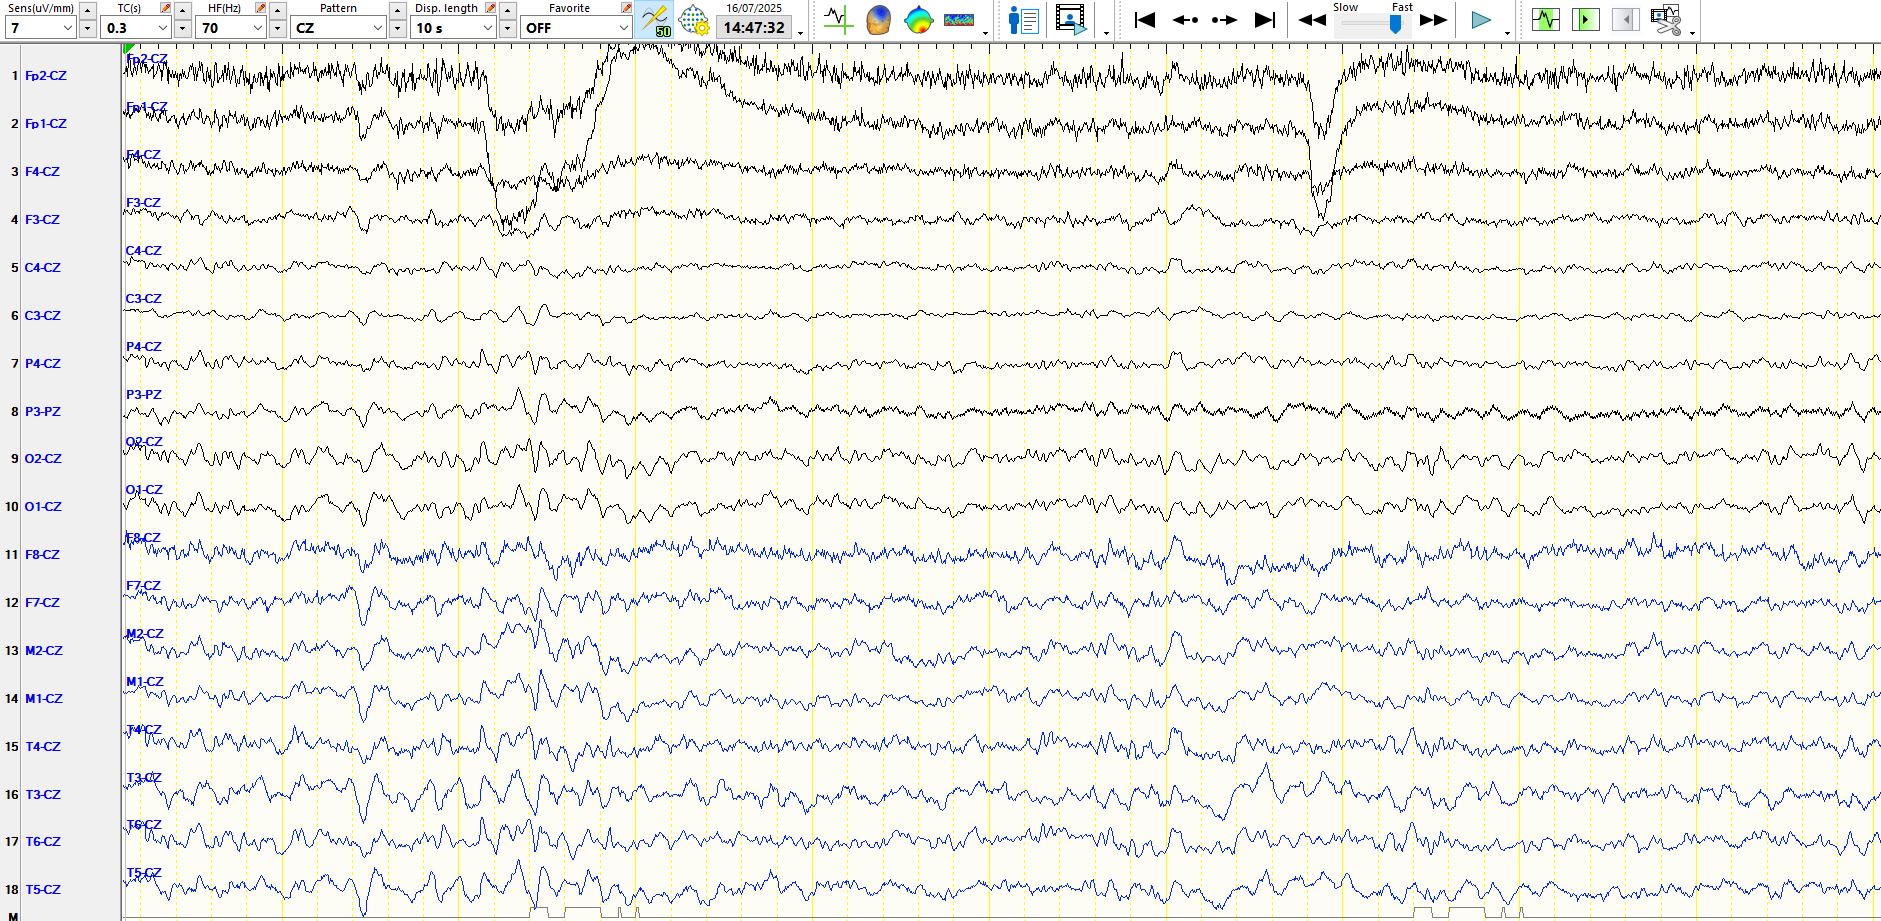Jump to the end of the recording

(1265, 20)
